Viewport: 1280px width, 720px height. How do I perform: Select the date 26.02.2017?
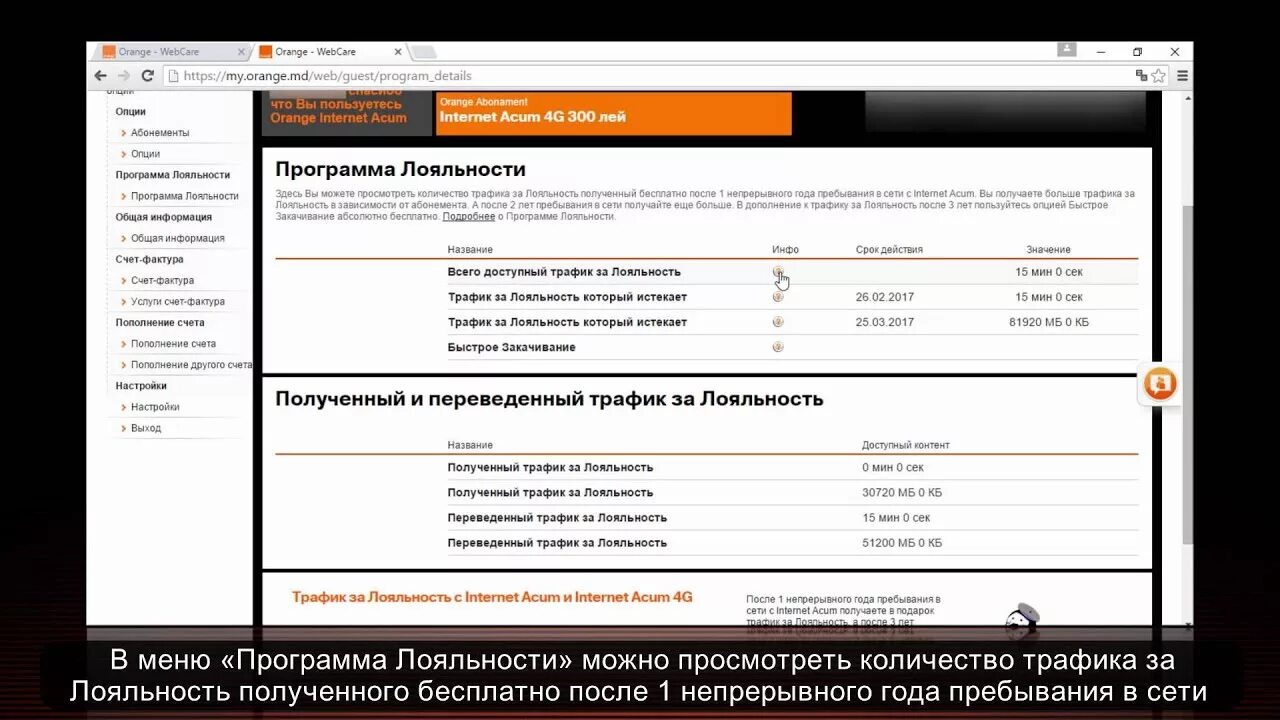point(885,297)
